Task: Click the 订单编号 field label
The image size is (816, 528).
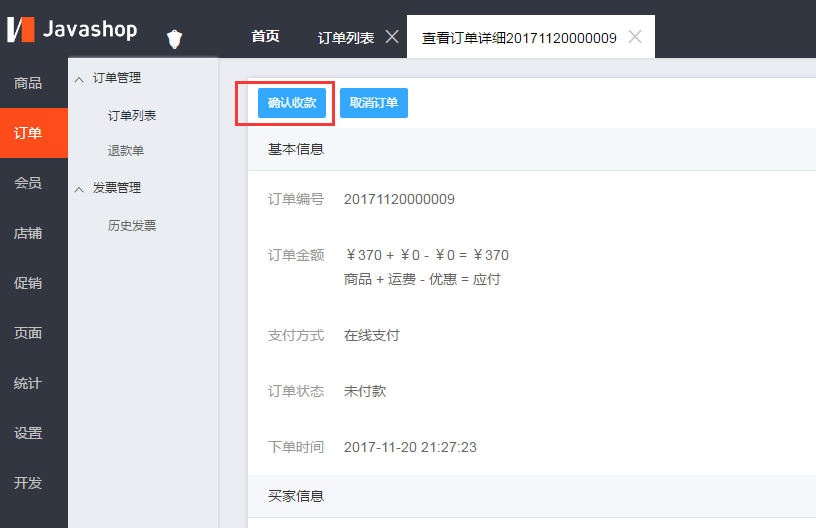Action: (x=296, y=199)
